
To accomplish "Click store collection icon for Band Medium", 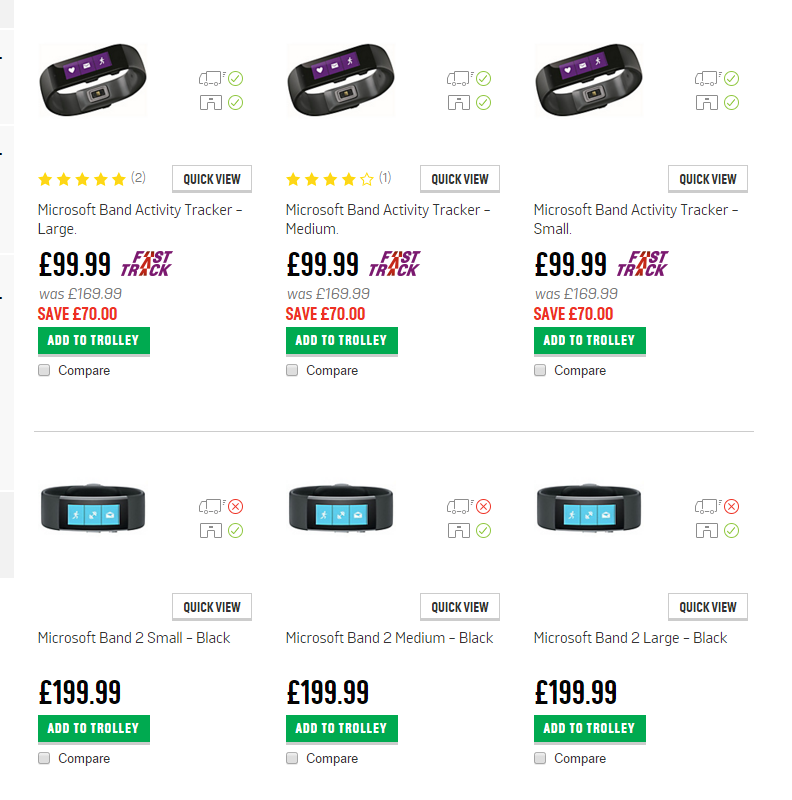I will pyautogui.click(x=458, y=103).
